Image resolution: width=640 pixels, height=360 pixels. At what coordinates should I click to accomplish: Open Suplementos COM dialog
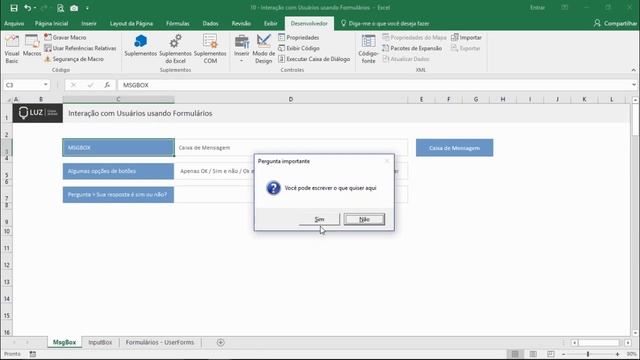[x=210, y=49]
